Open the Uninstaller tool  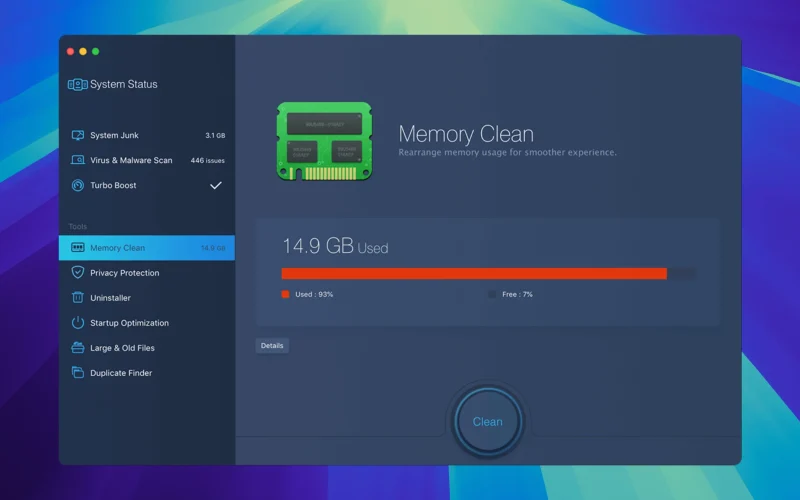tap(147, 297)
